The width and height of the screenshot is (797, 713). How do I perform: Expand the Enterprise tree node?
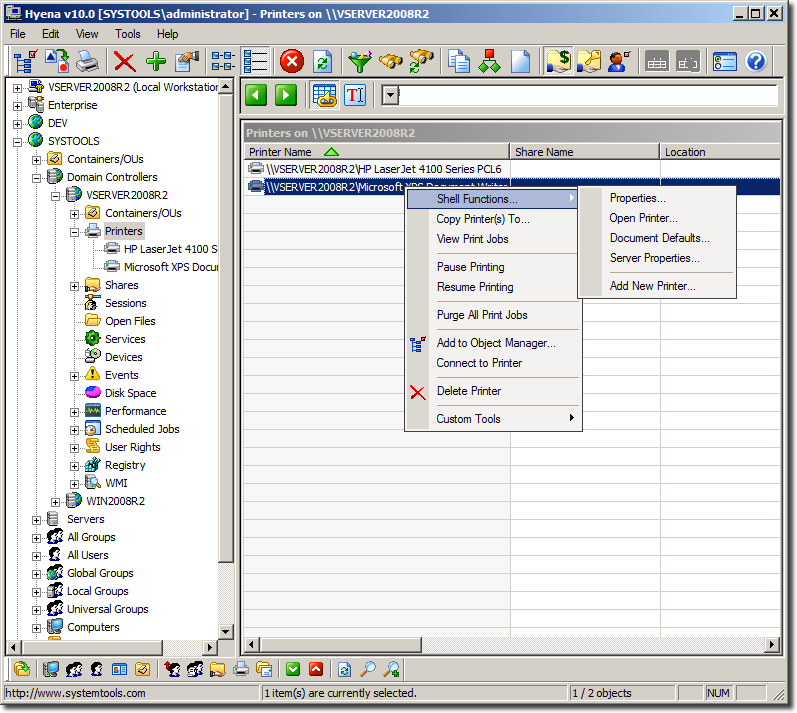click(x=18, y=106)
